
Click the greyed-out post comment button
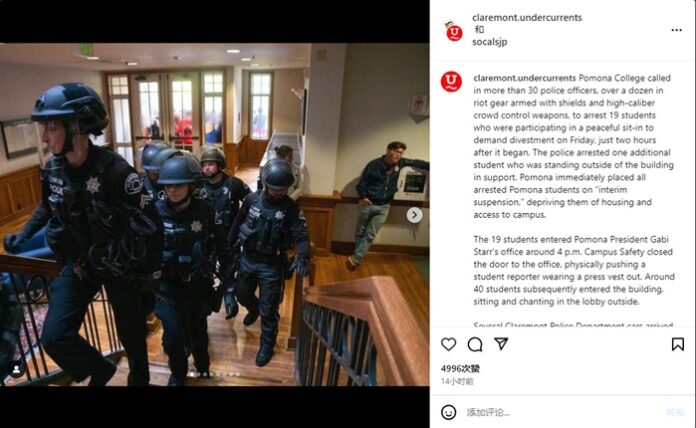675,412
